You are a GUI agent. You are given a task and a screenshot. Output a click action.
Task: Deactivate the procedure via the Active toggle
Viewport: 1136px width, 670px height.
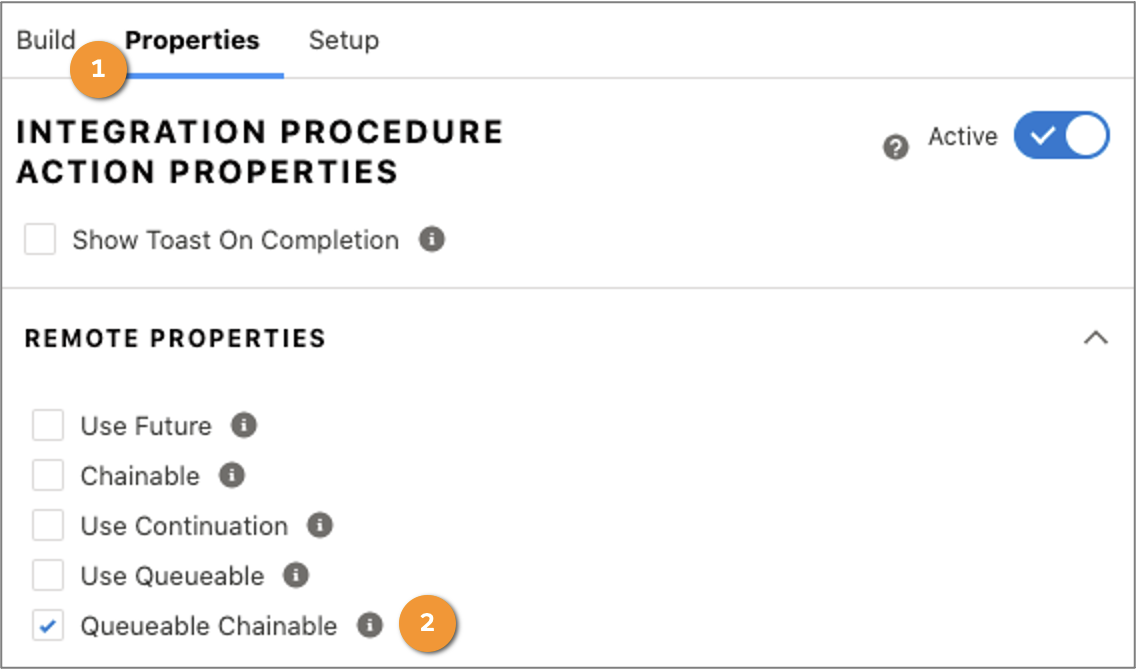coord(1062,135)
